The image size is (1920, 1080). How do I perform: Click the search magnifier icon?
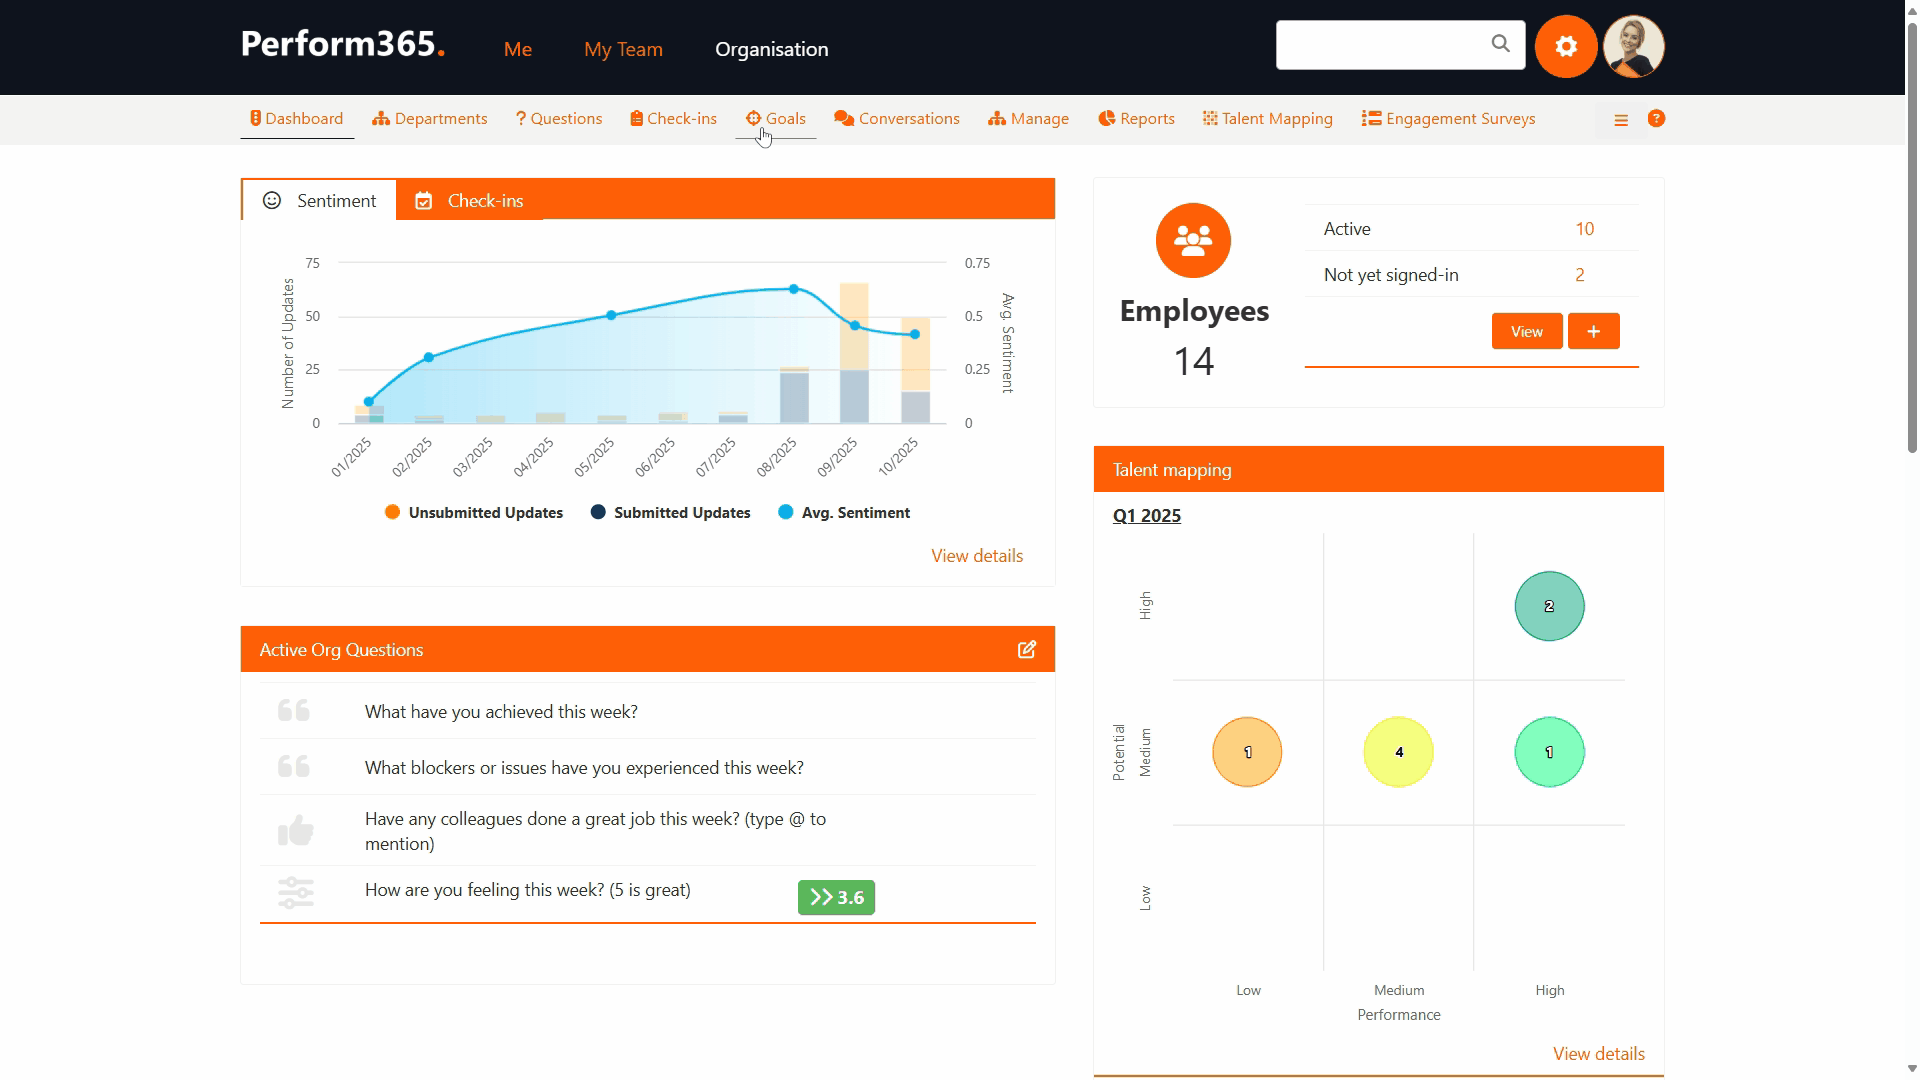click(1500, 44)
